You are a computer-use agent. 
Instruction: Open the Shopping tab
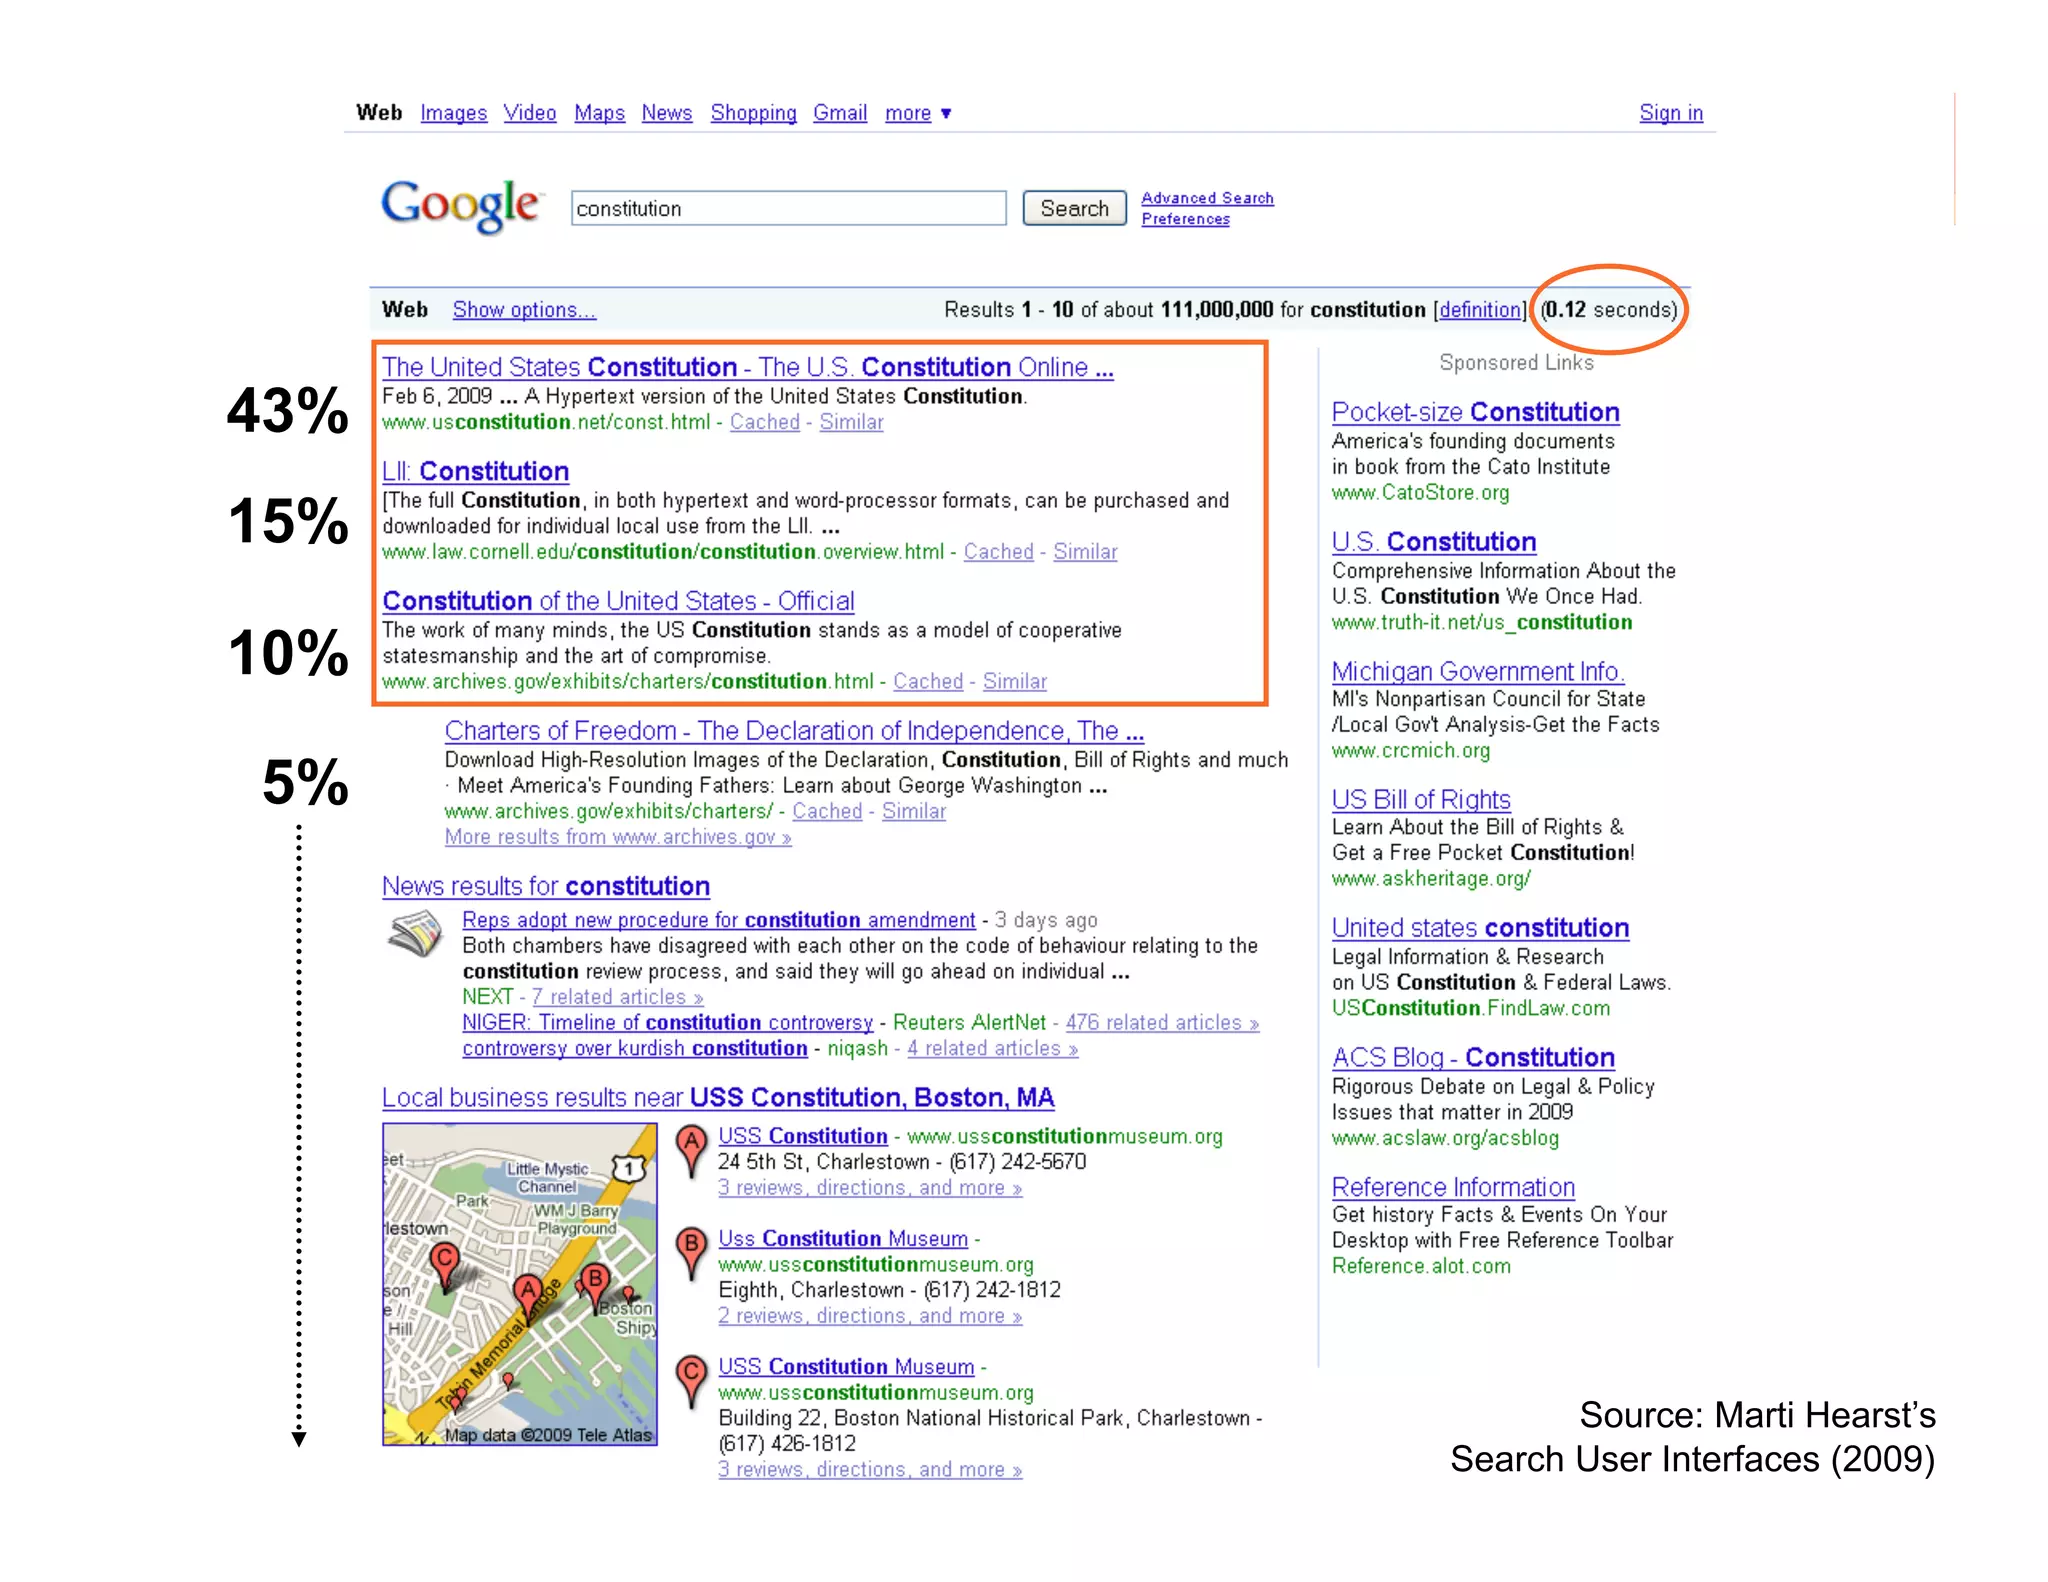pos(753,113)
